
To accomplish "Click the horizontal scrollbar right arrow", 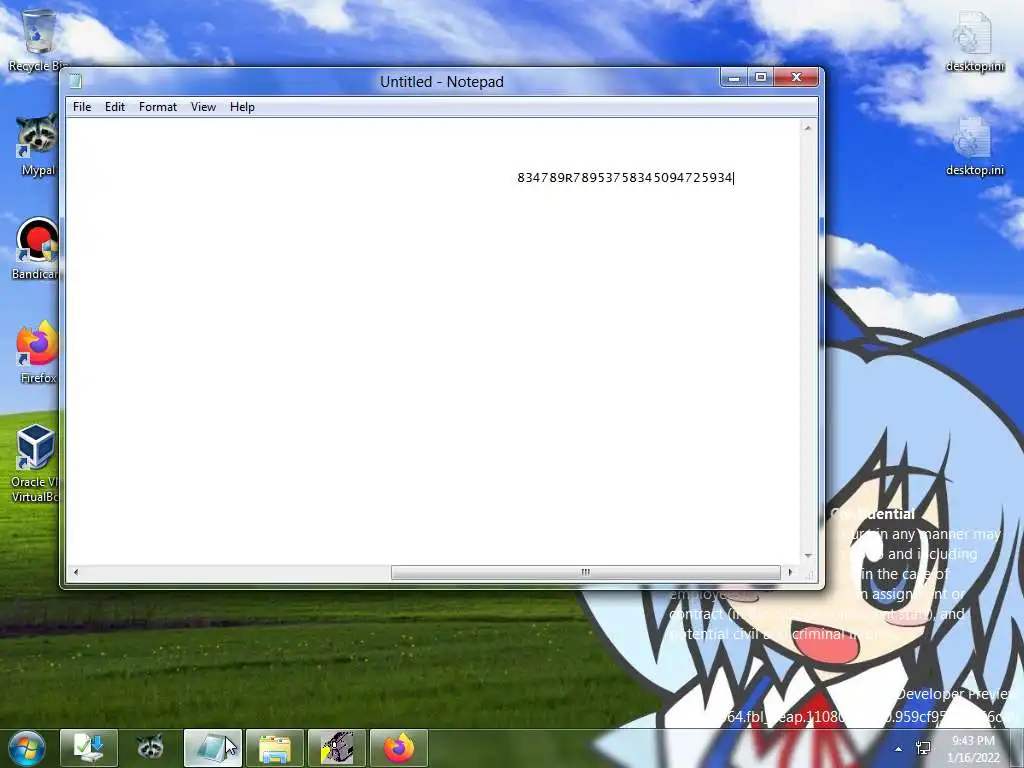I will coord(790,572).
